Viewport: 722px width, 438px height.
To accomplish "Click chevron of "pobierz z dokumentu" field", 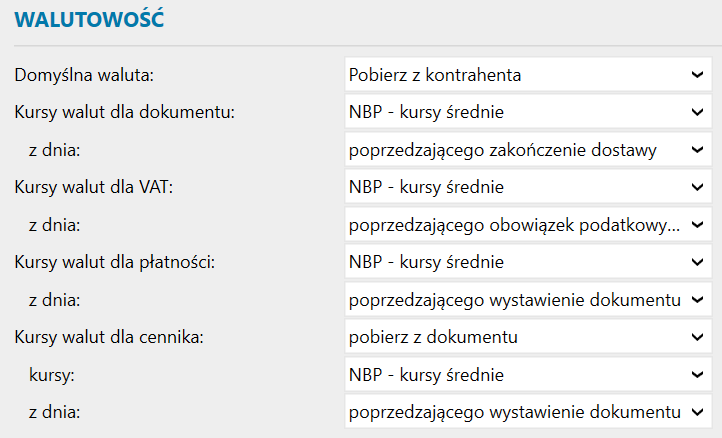I will pyautogui.click(x=696, y=337).
